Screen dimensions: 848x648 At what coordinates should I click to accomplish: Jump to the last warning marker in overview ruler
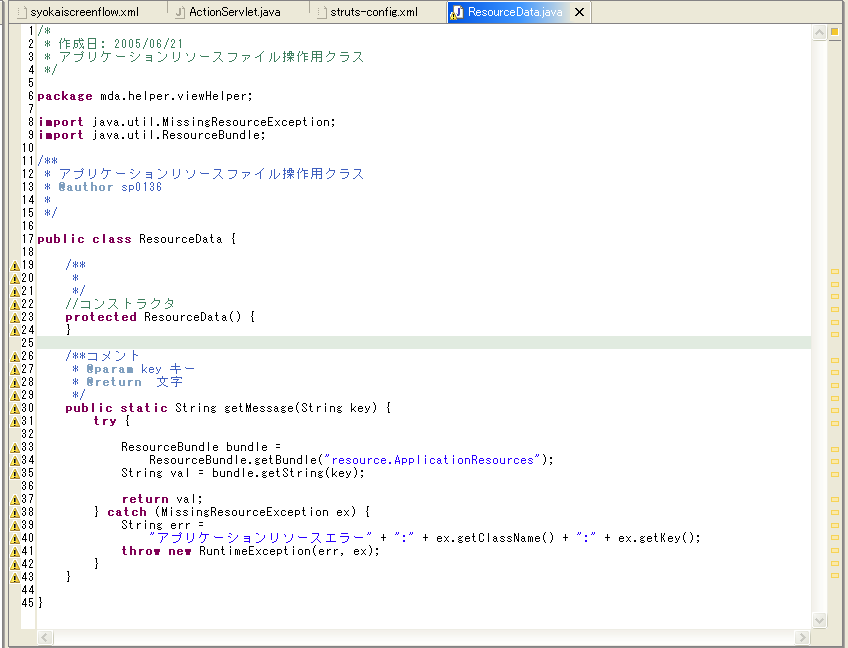(x=834, y=576)
